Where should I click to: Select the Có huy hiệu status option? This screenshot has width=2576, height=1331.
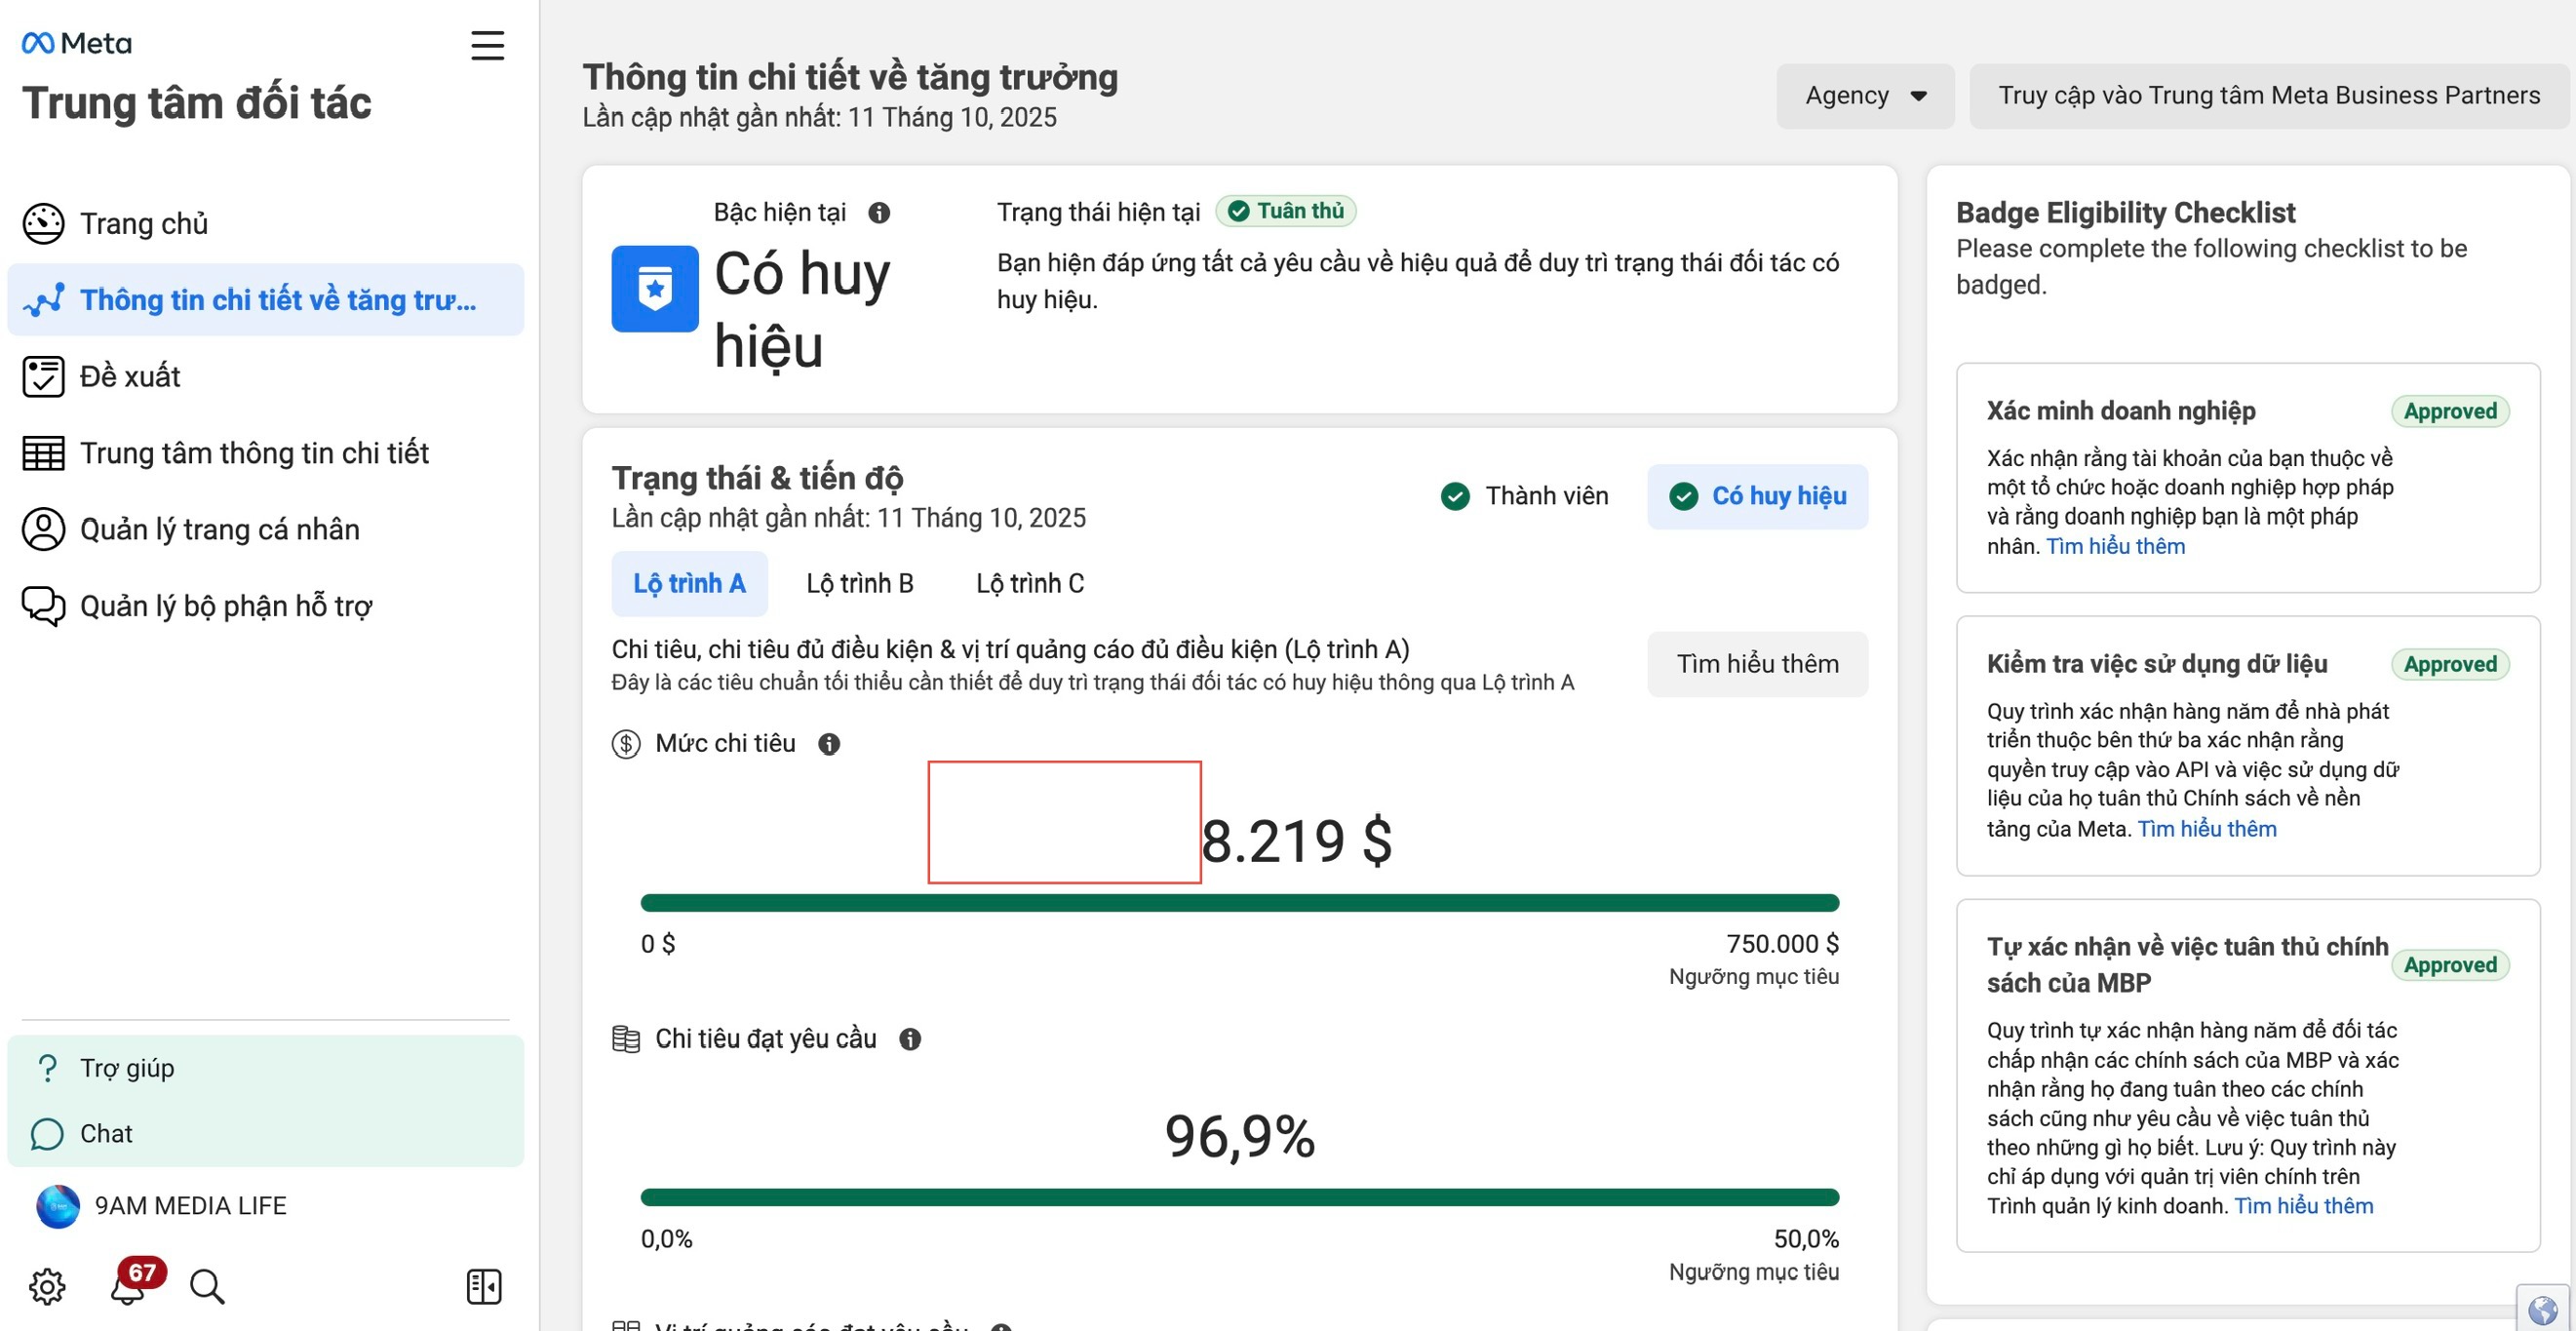coord(1757,496)
